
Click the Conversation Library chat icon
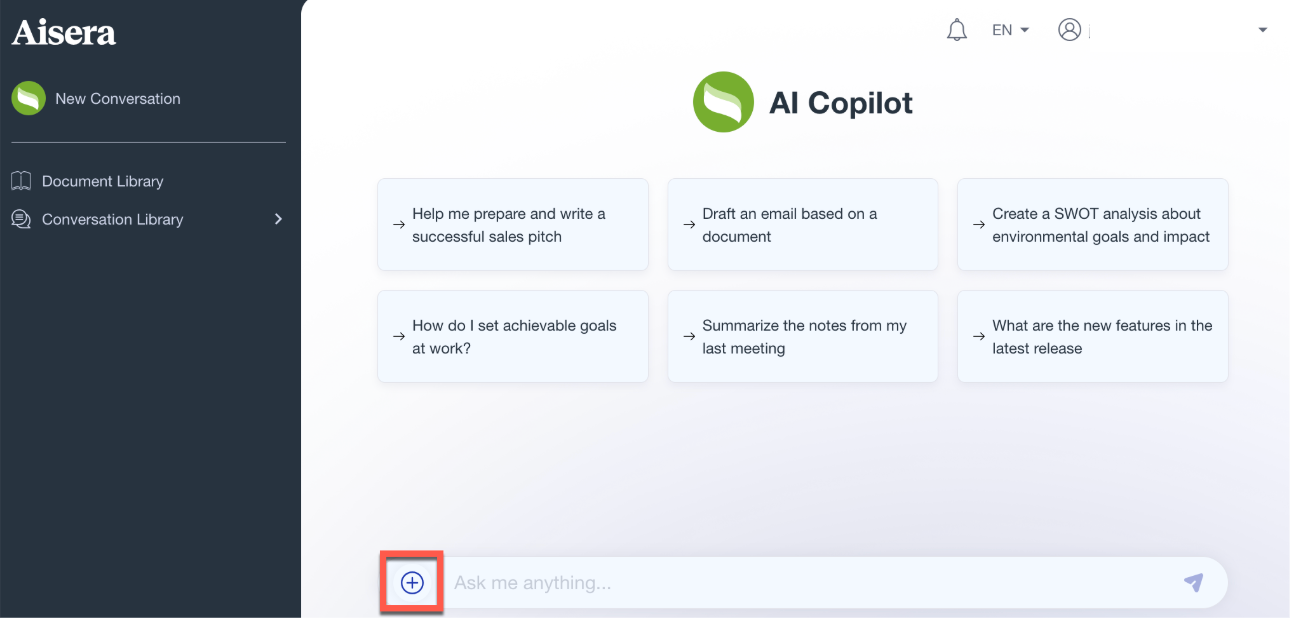pyautogui.click(x=21, y=219)
